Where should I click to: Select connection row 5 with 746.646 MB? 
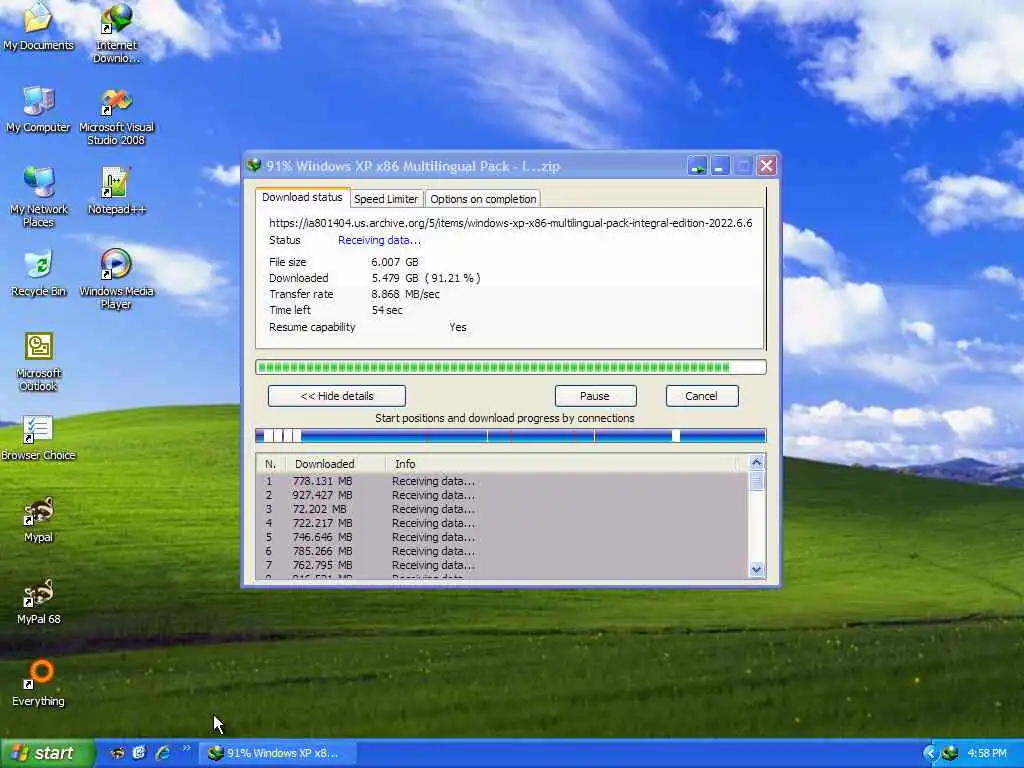pos(502,537)
